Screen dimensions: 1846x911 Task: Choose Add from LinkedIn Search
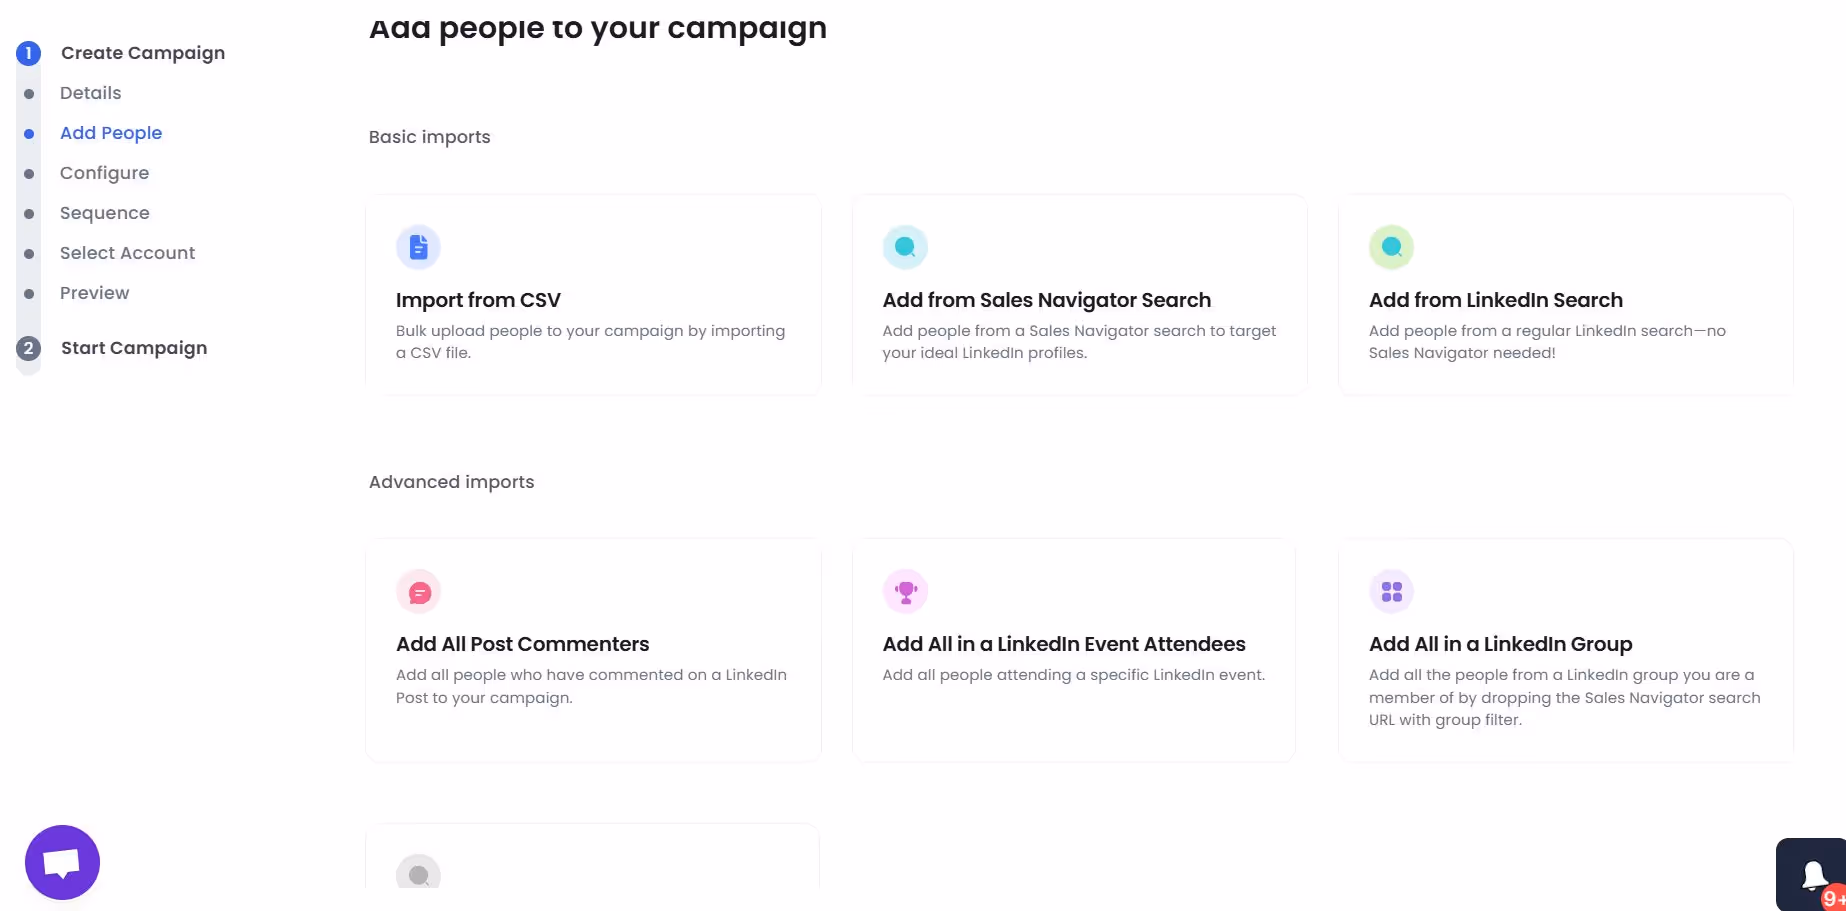[1564, 295]
